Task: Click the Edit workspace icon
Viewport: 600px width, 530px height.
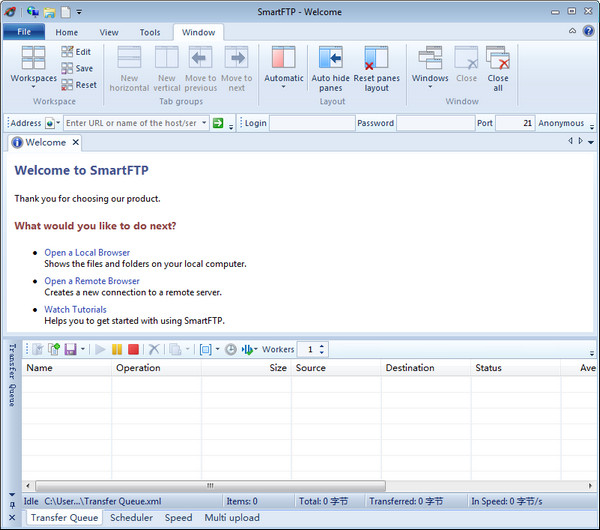Action: pos(67,52)
